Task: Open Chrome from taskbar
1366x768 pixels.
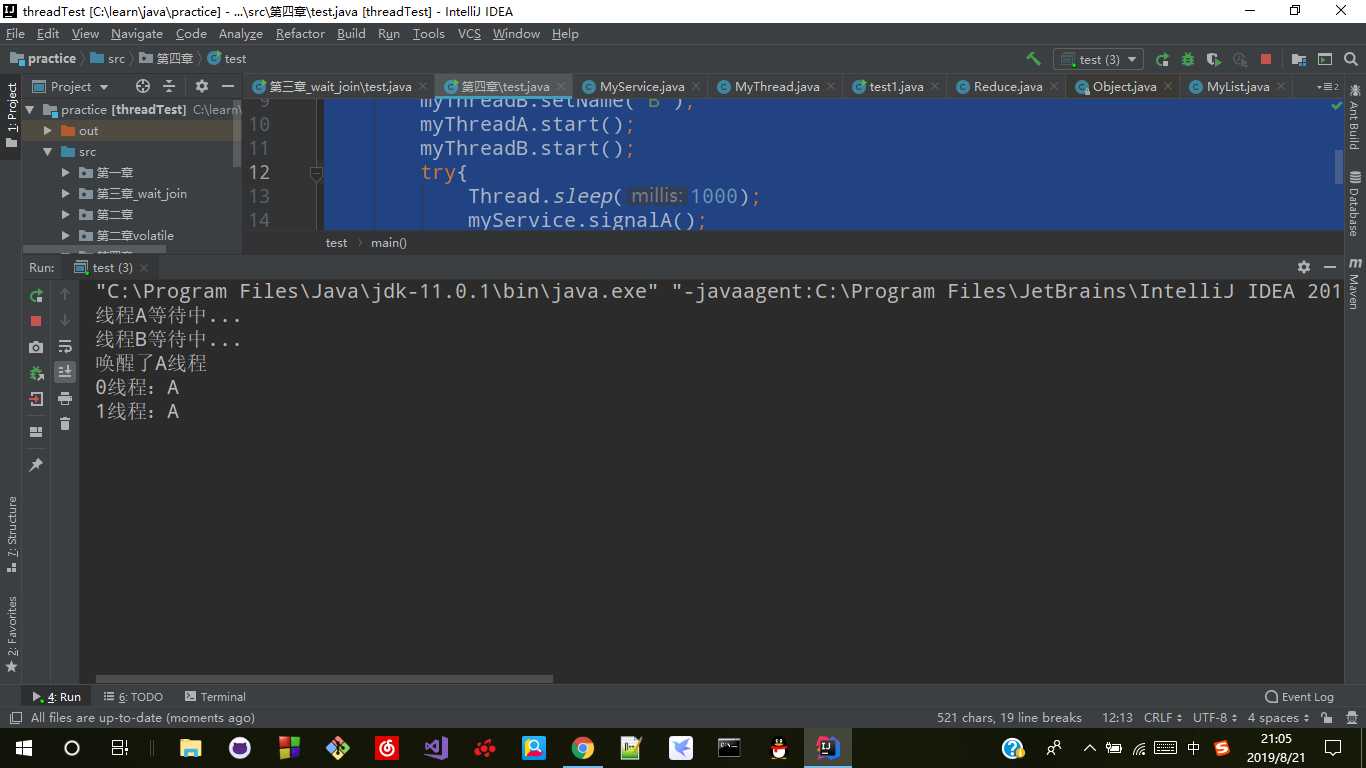Action: pos(582,748)
